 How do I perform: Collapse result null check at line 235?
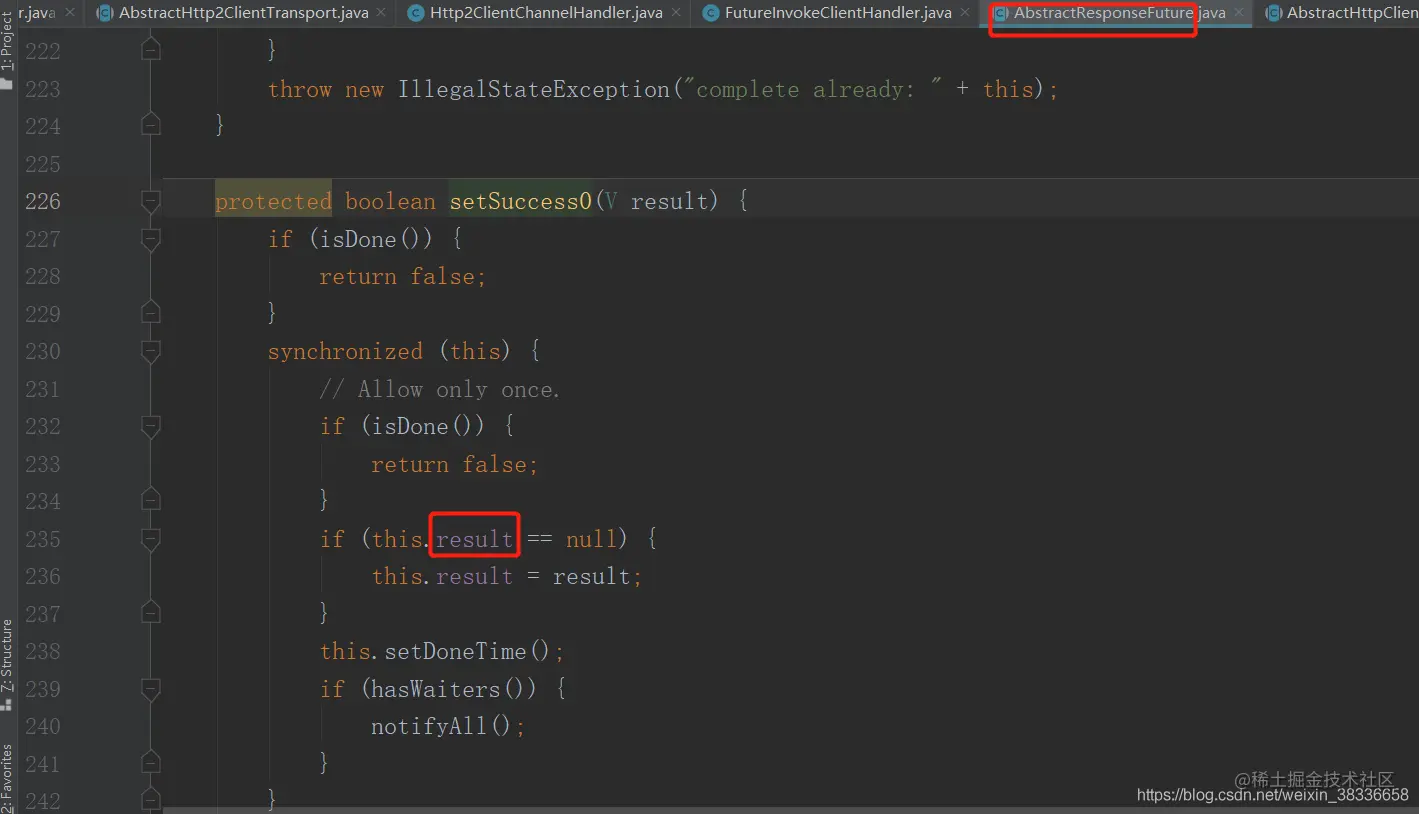tap(151, 539)
